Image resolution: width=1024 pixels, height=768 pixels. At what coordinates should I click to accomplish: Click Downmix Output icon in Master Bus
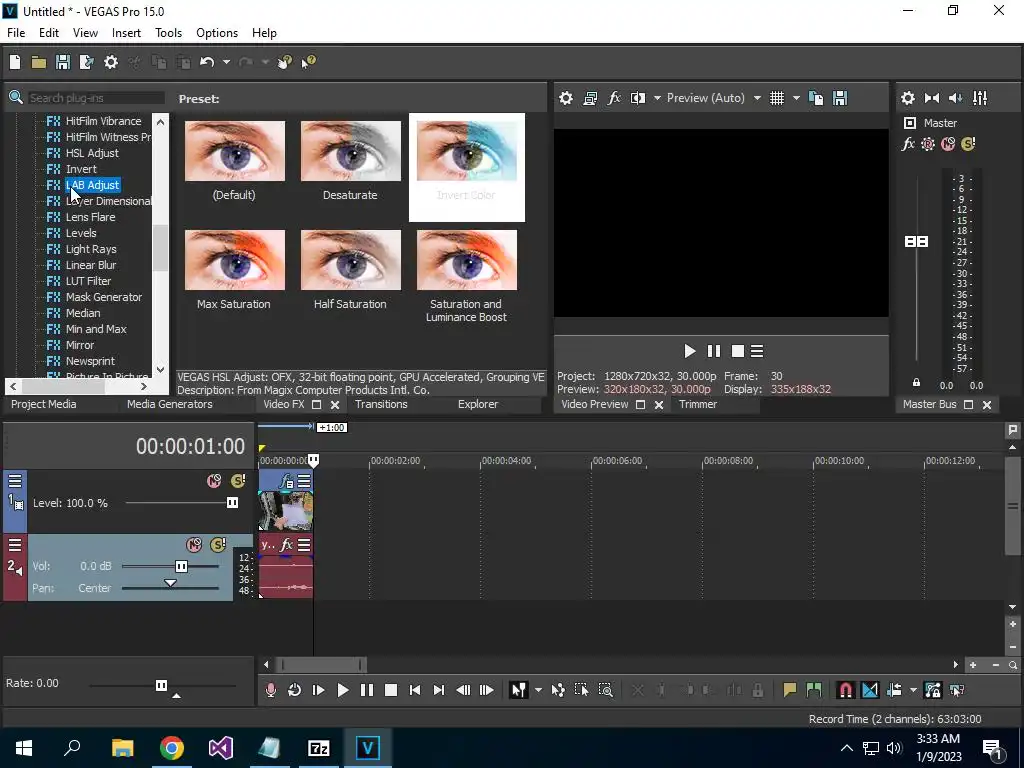coord(932,98)
